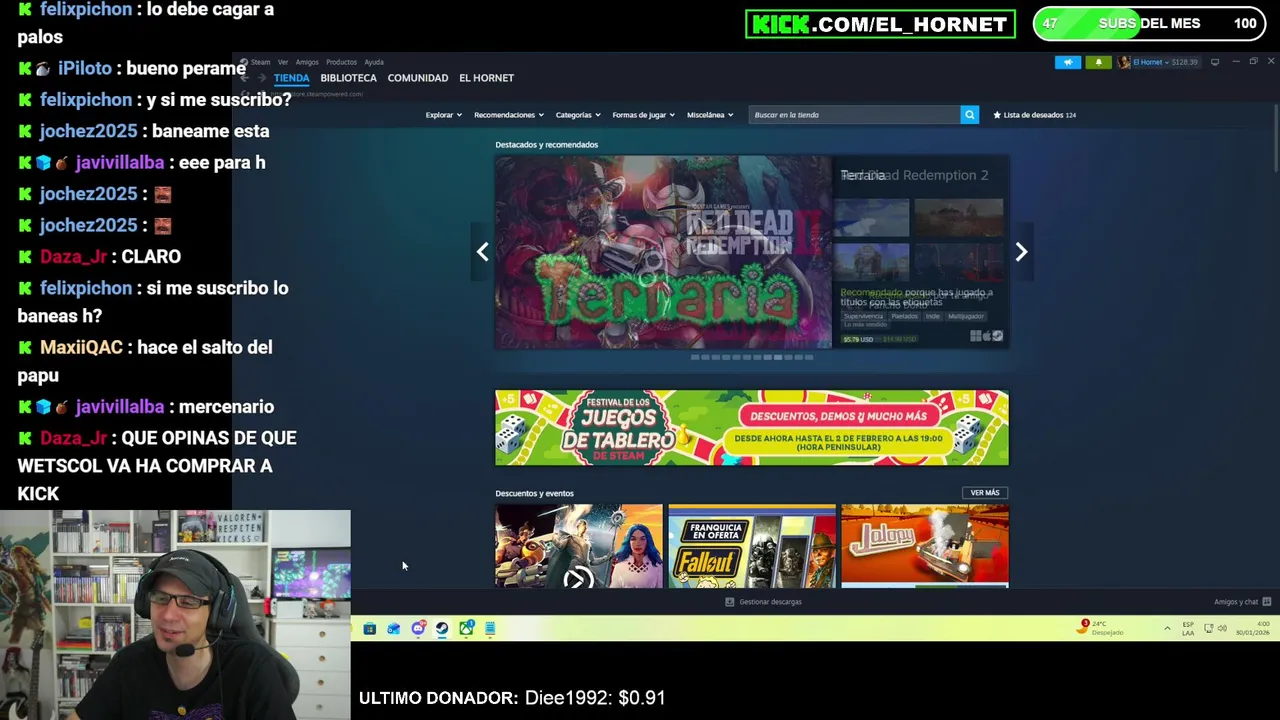
Task: Click the Descuentos y eventos heading
Action: [x=534, y=493]
